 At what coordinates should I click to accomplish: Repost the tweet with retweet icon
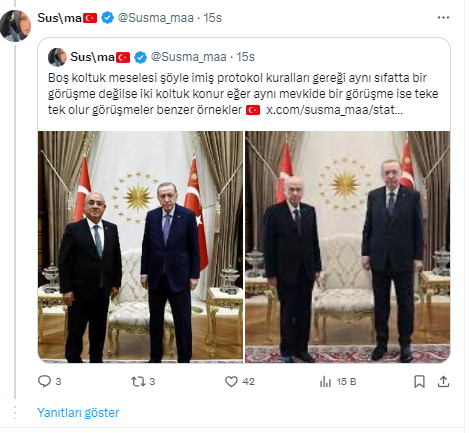pyautogui.click(x=137, y=381)
